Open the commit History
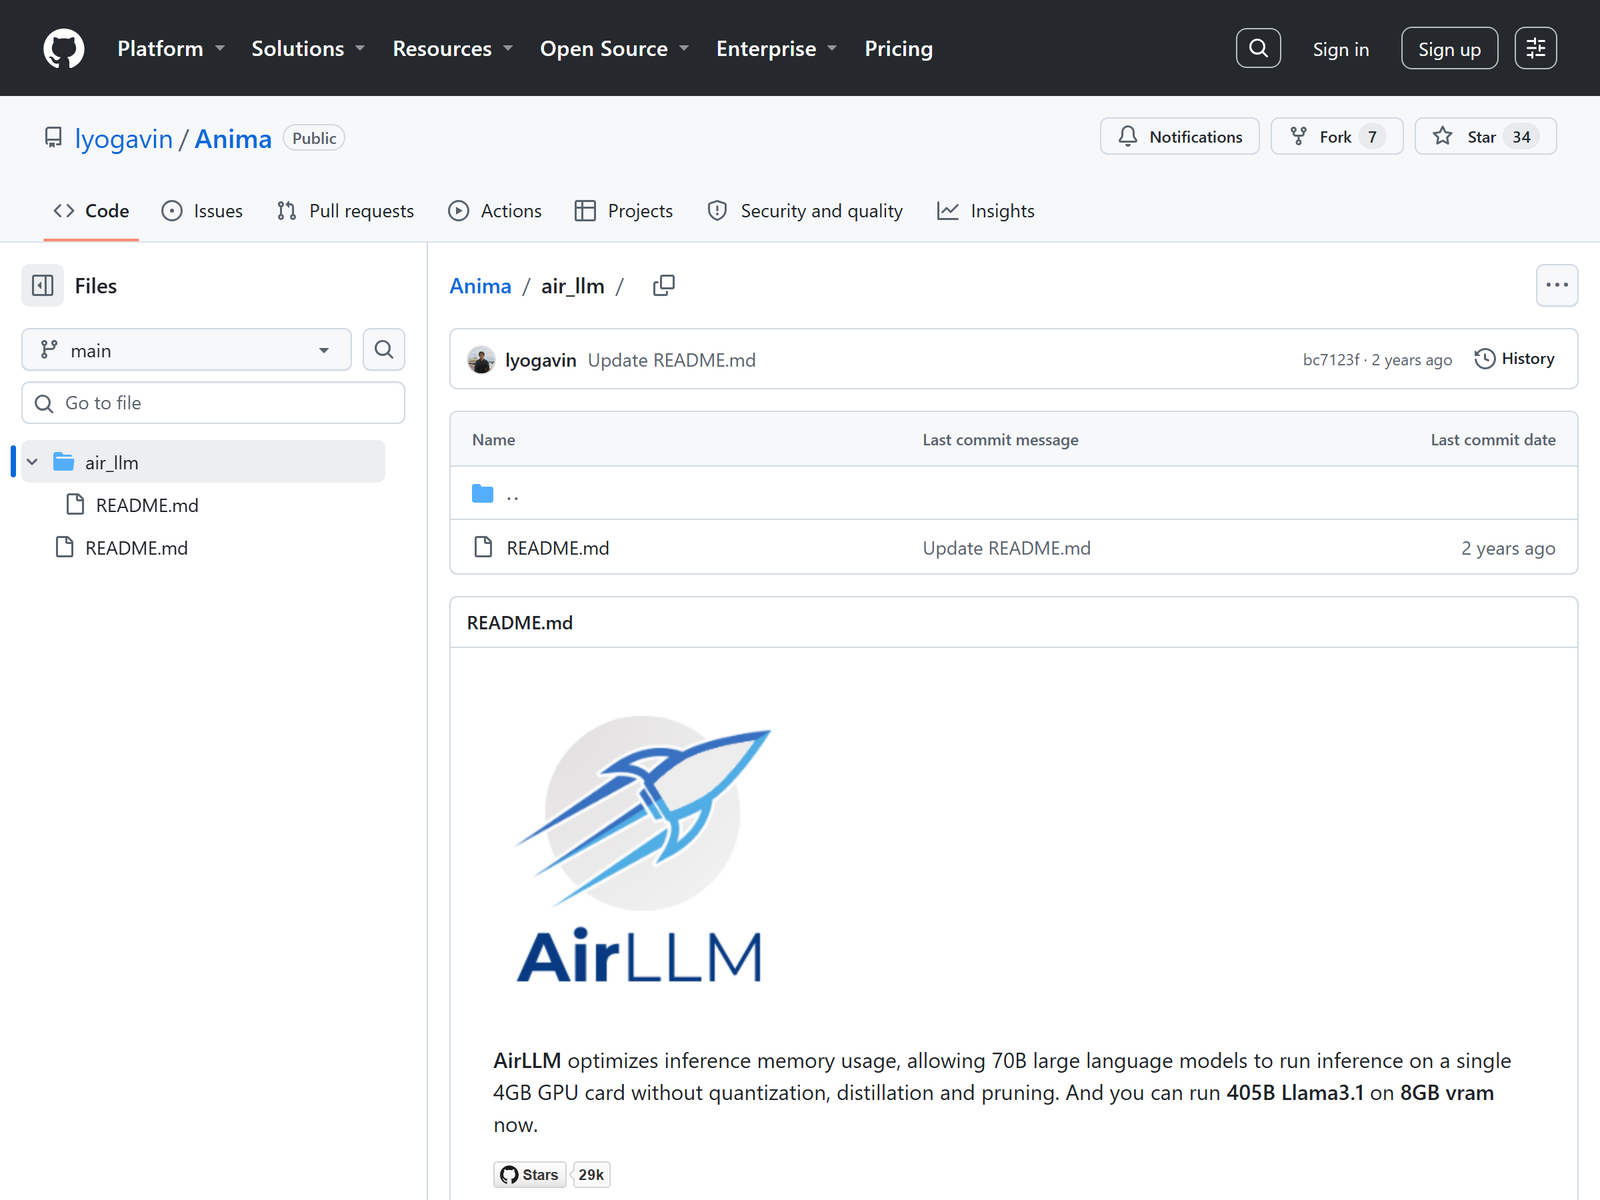This screenshot has height=1200, width=1600. [x=1514, y=359]
